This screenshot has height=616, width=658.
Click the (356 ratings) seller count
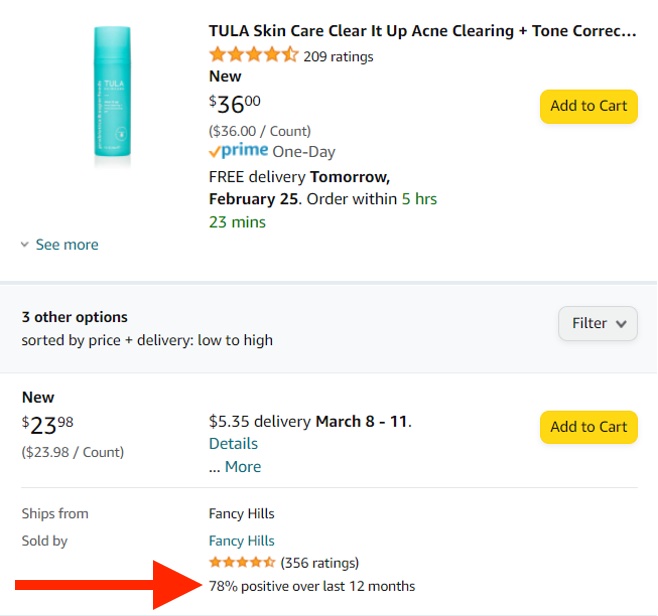tap(319, 563)
